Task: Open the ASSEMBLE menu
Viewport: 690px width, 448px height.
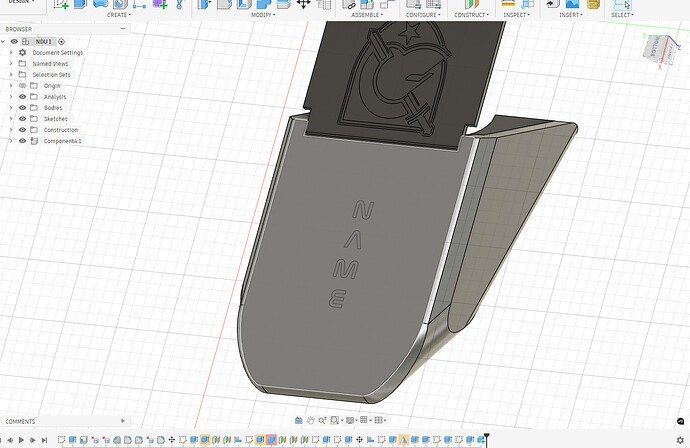Action: tap(367, 15)
